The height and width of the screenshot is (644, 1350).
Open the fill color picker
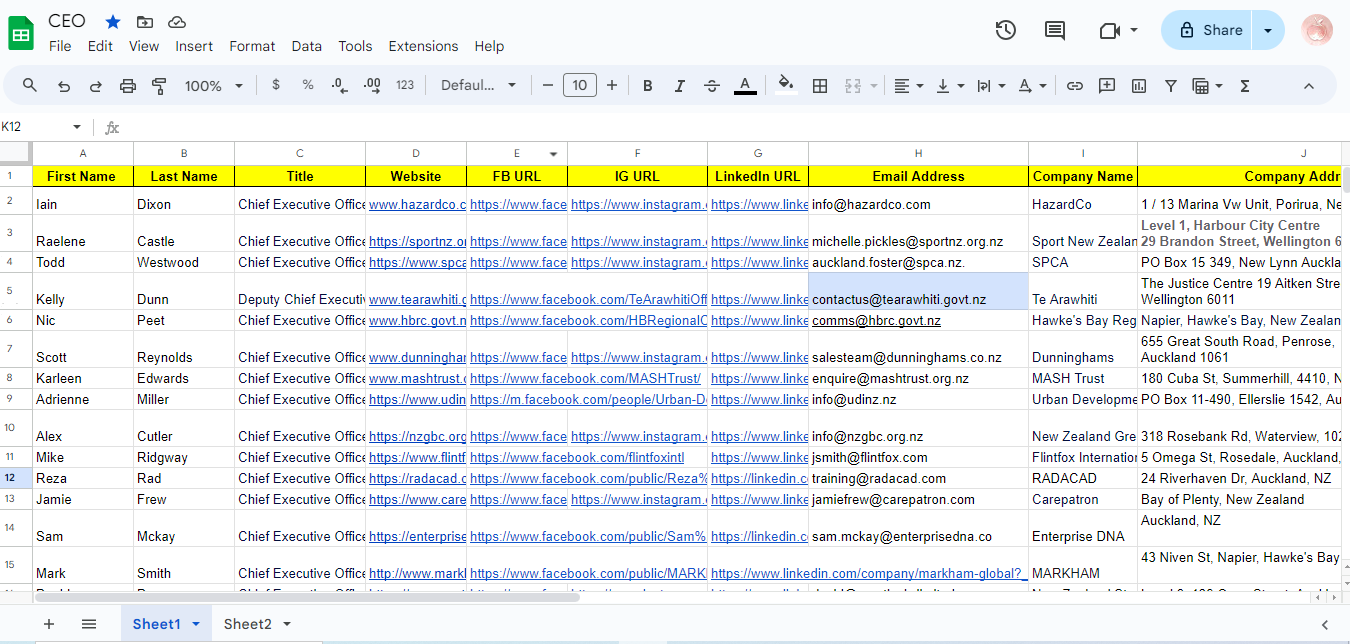786,86
